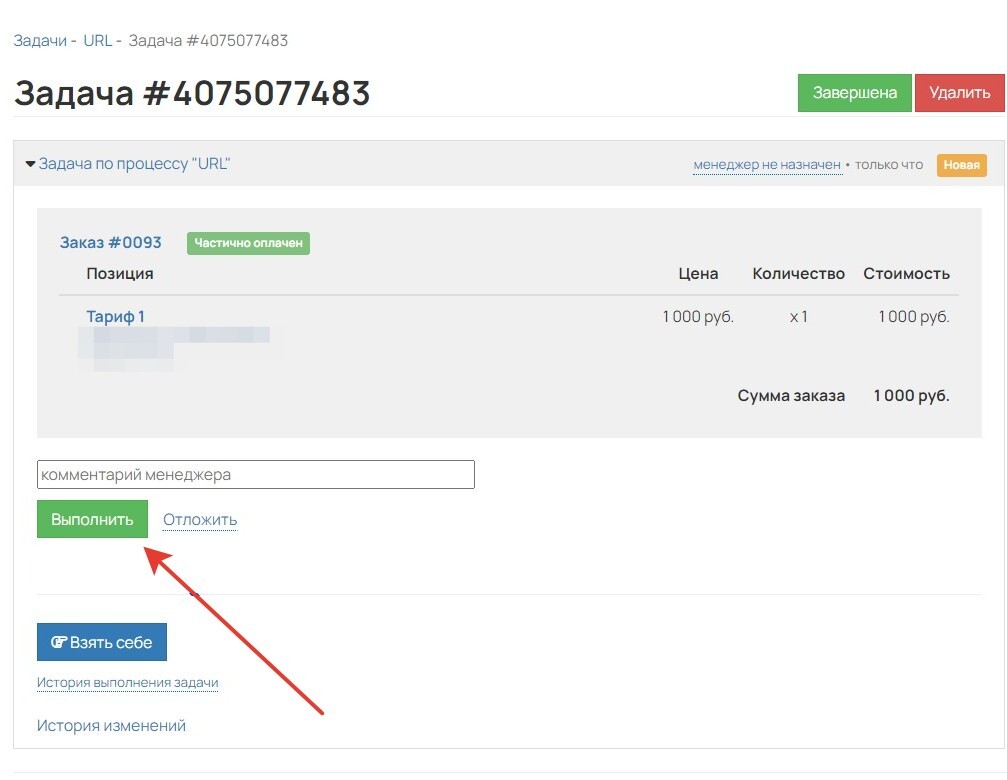Open the Задачи breadcrumb link
Image resolution: width=1007 pixels, height=780 pixels.
(39, 41)
